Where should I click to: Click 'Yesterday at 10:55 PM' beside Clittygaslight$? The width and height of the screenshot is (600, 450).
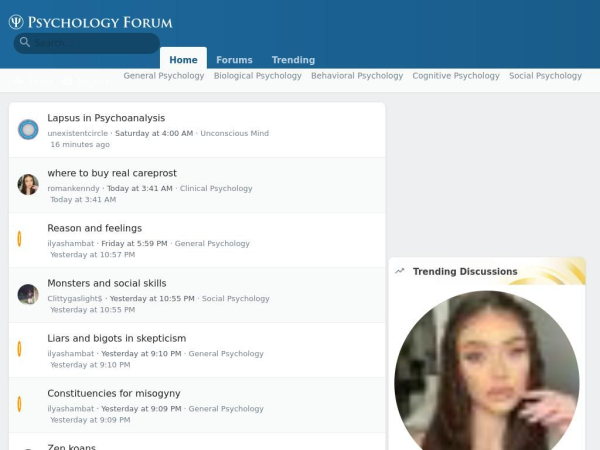click(152, 298)
